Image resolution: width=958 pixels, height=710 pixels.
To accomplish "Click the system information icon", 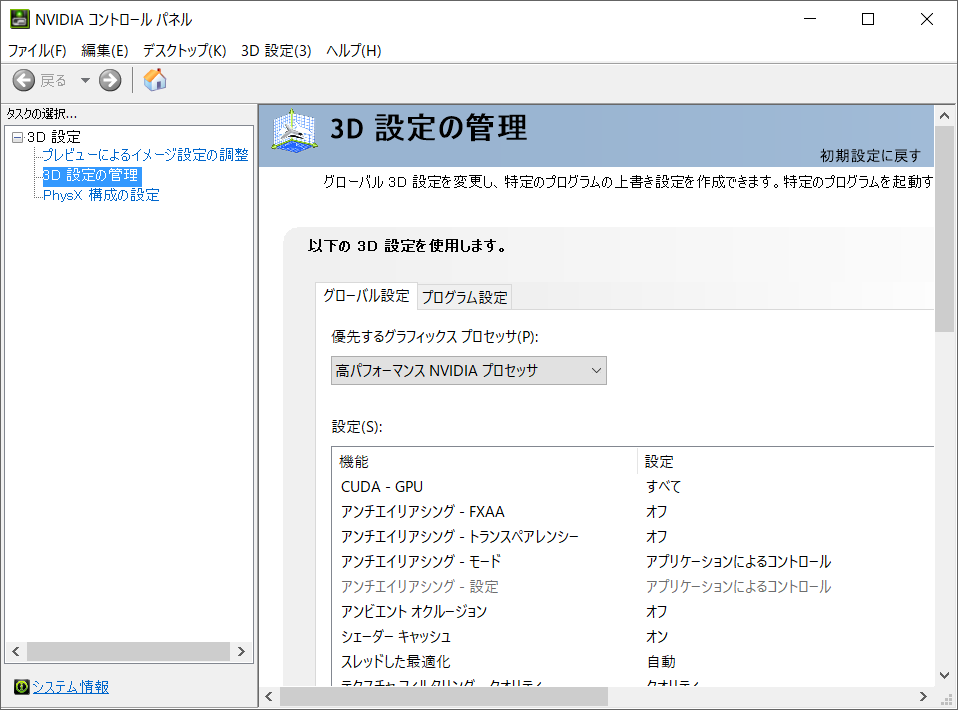I will point(21,687).
